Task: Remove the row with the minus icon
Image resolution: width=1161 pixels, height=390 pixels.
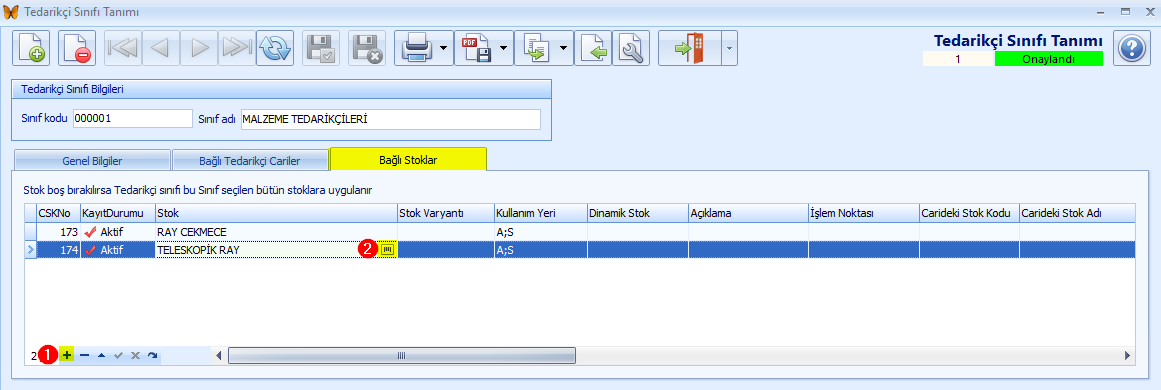Action: 84,355
